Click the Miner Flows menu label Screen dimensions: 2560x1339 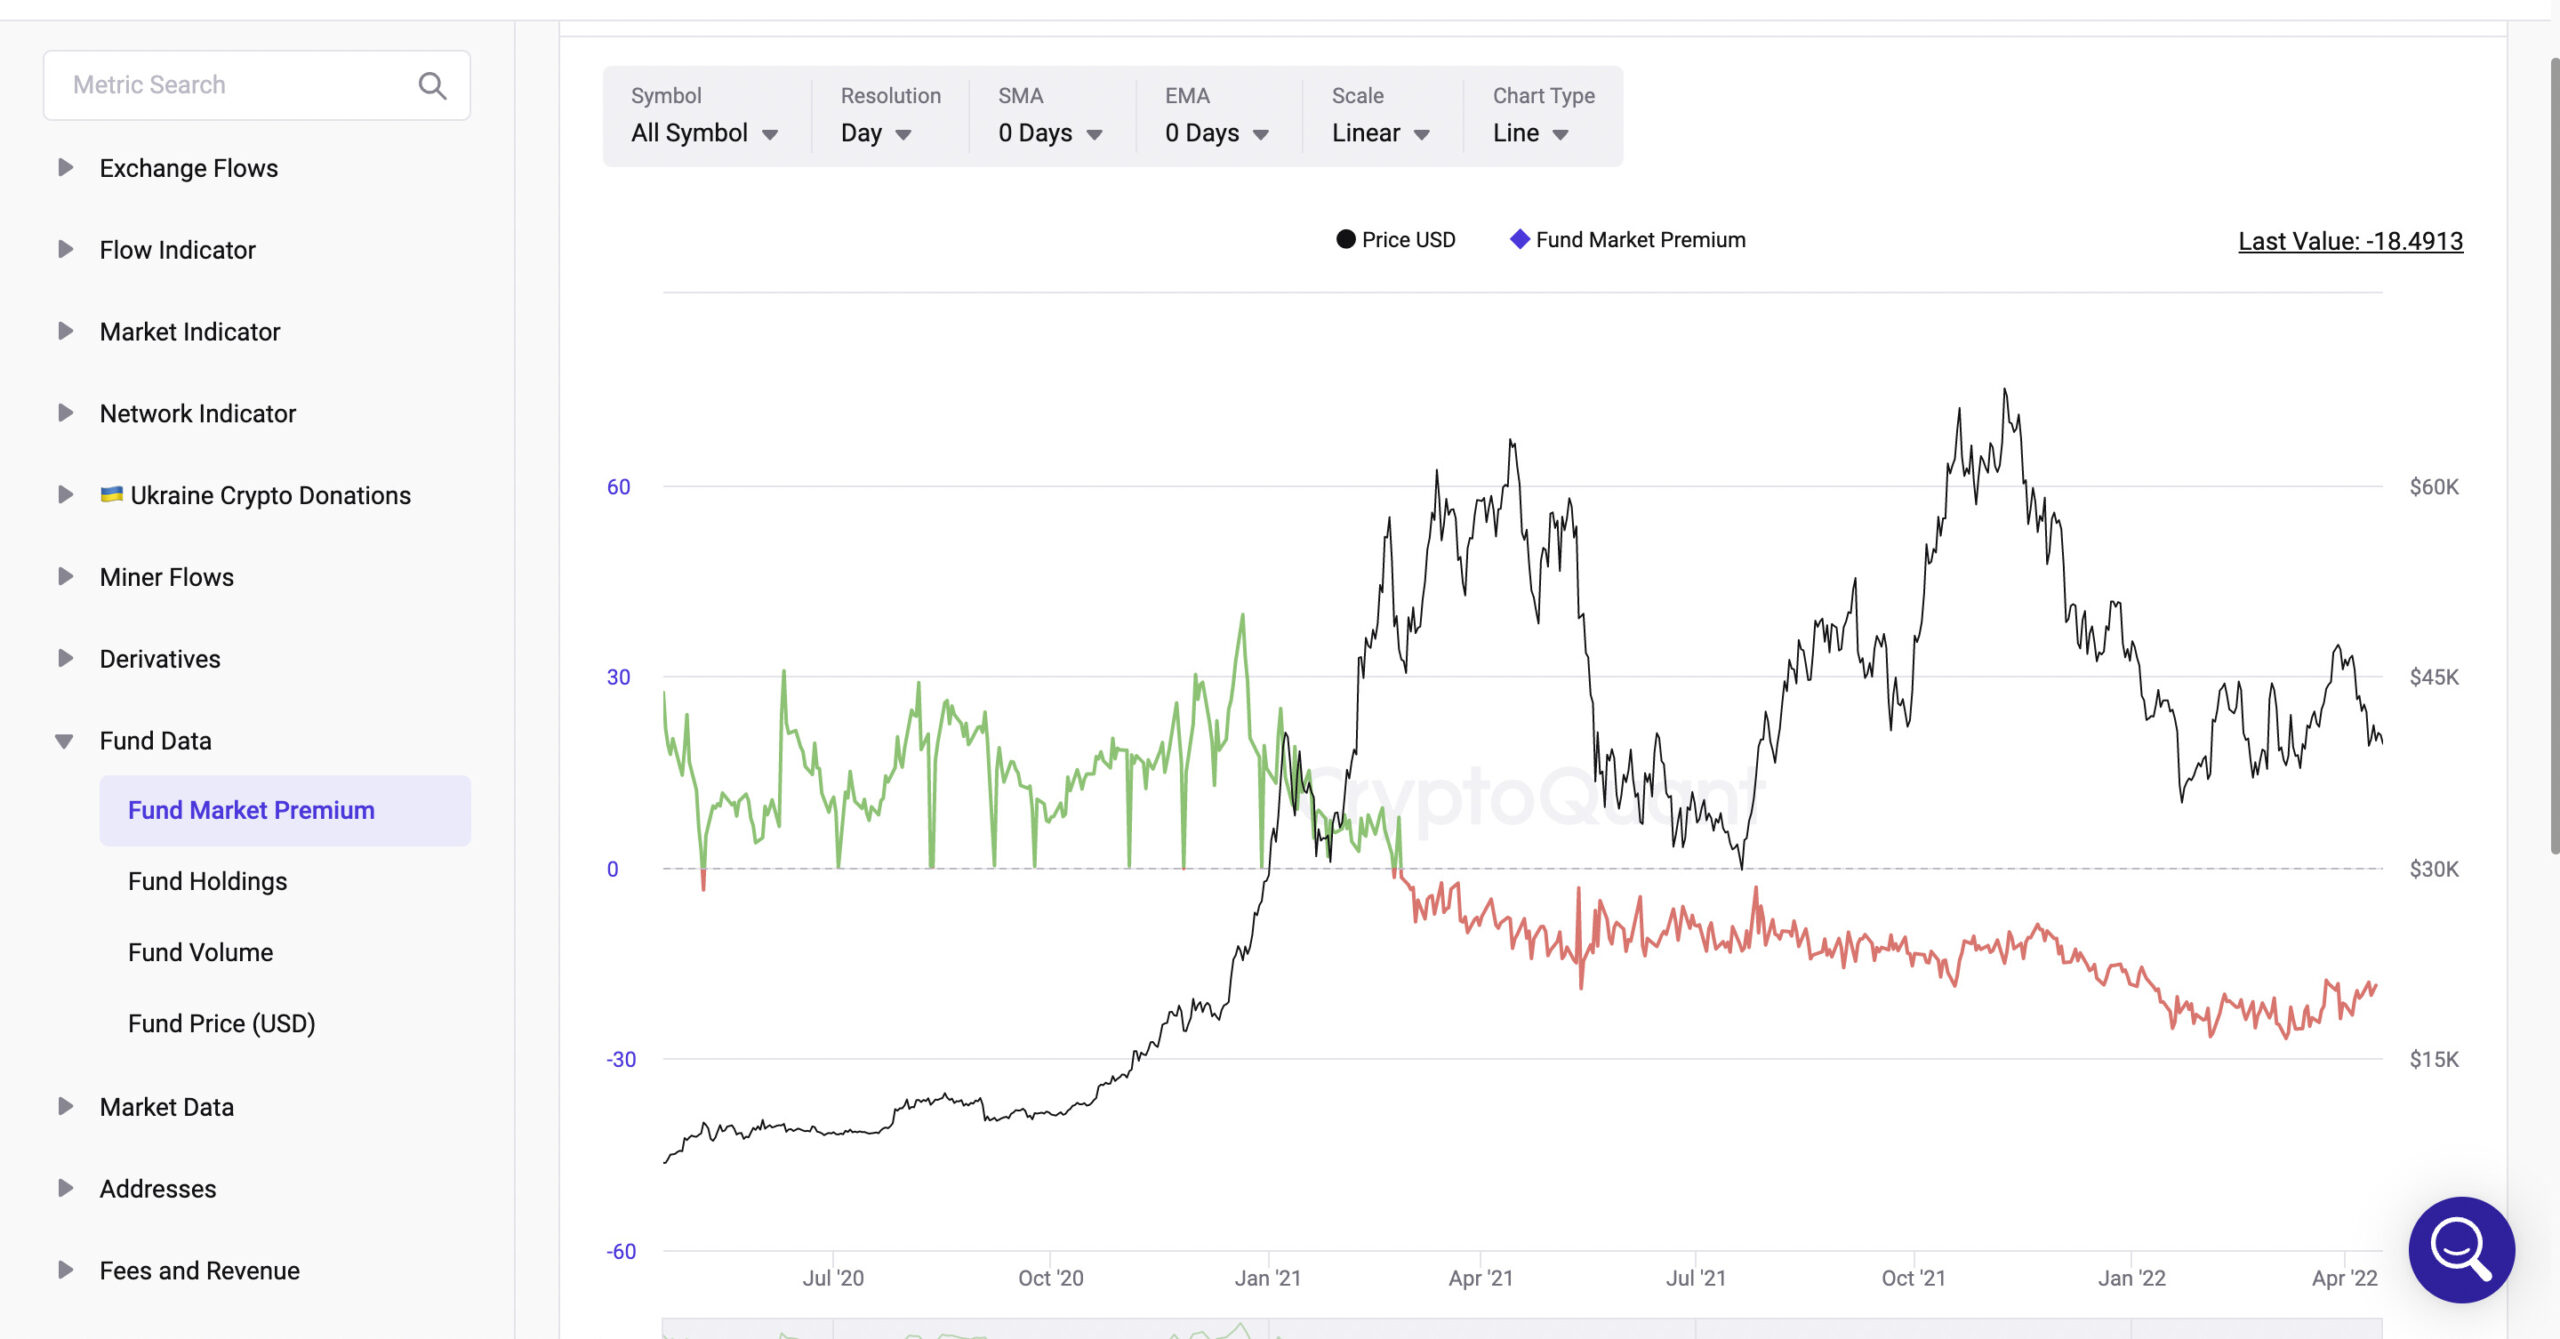tap(167, 577)
